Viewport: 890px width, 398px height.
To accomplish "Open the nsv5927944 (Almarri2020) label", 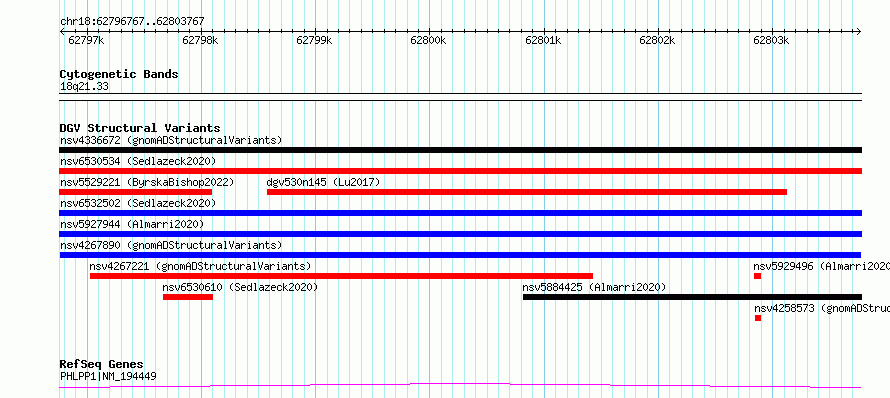I will [132, 224].
